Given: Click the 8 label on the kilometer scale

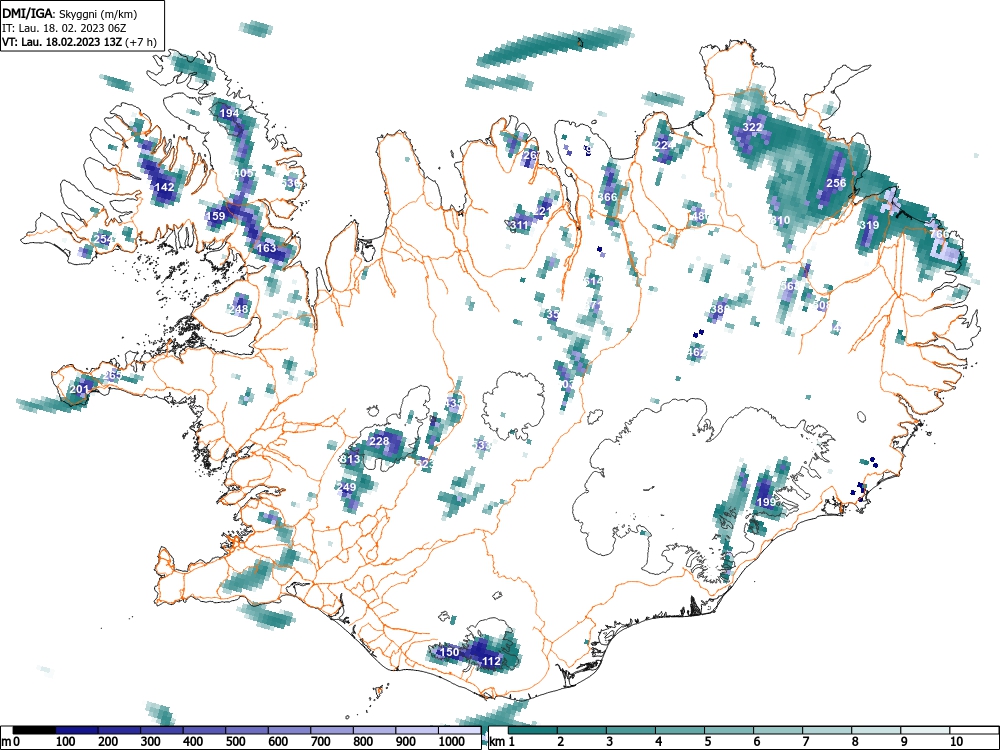Looking at the screenshot, I should click(x=855, y=742).
